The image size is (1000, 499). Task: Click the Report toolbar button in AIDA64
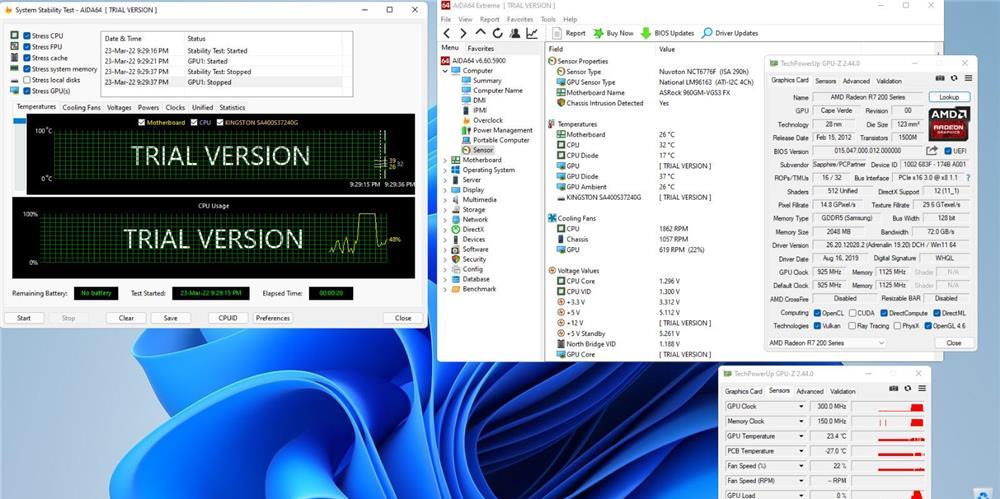point(569,33)
